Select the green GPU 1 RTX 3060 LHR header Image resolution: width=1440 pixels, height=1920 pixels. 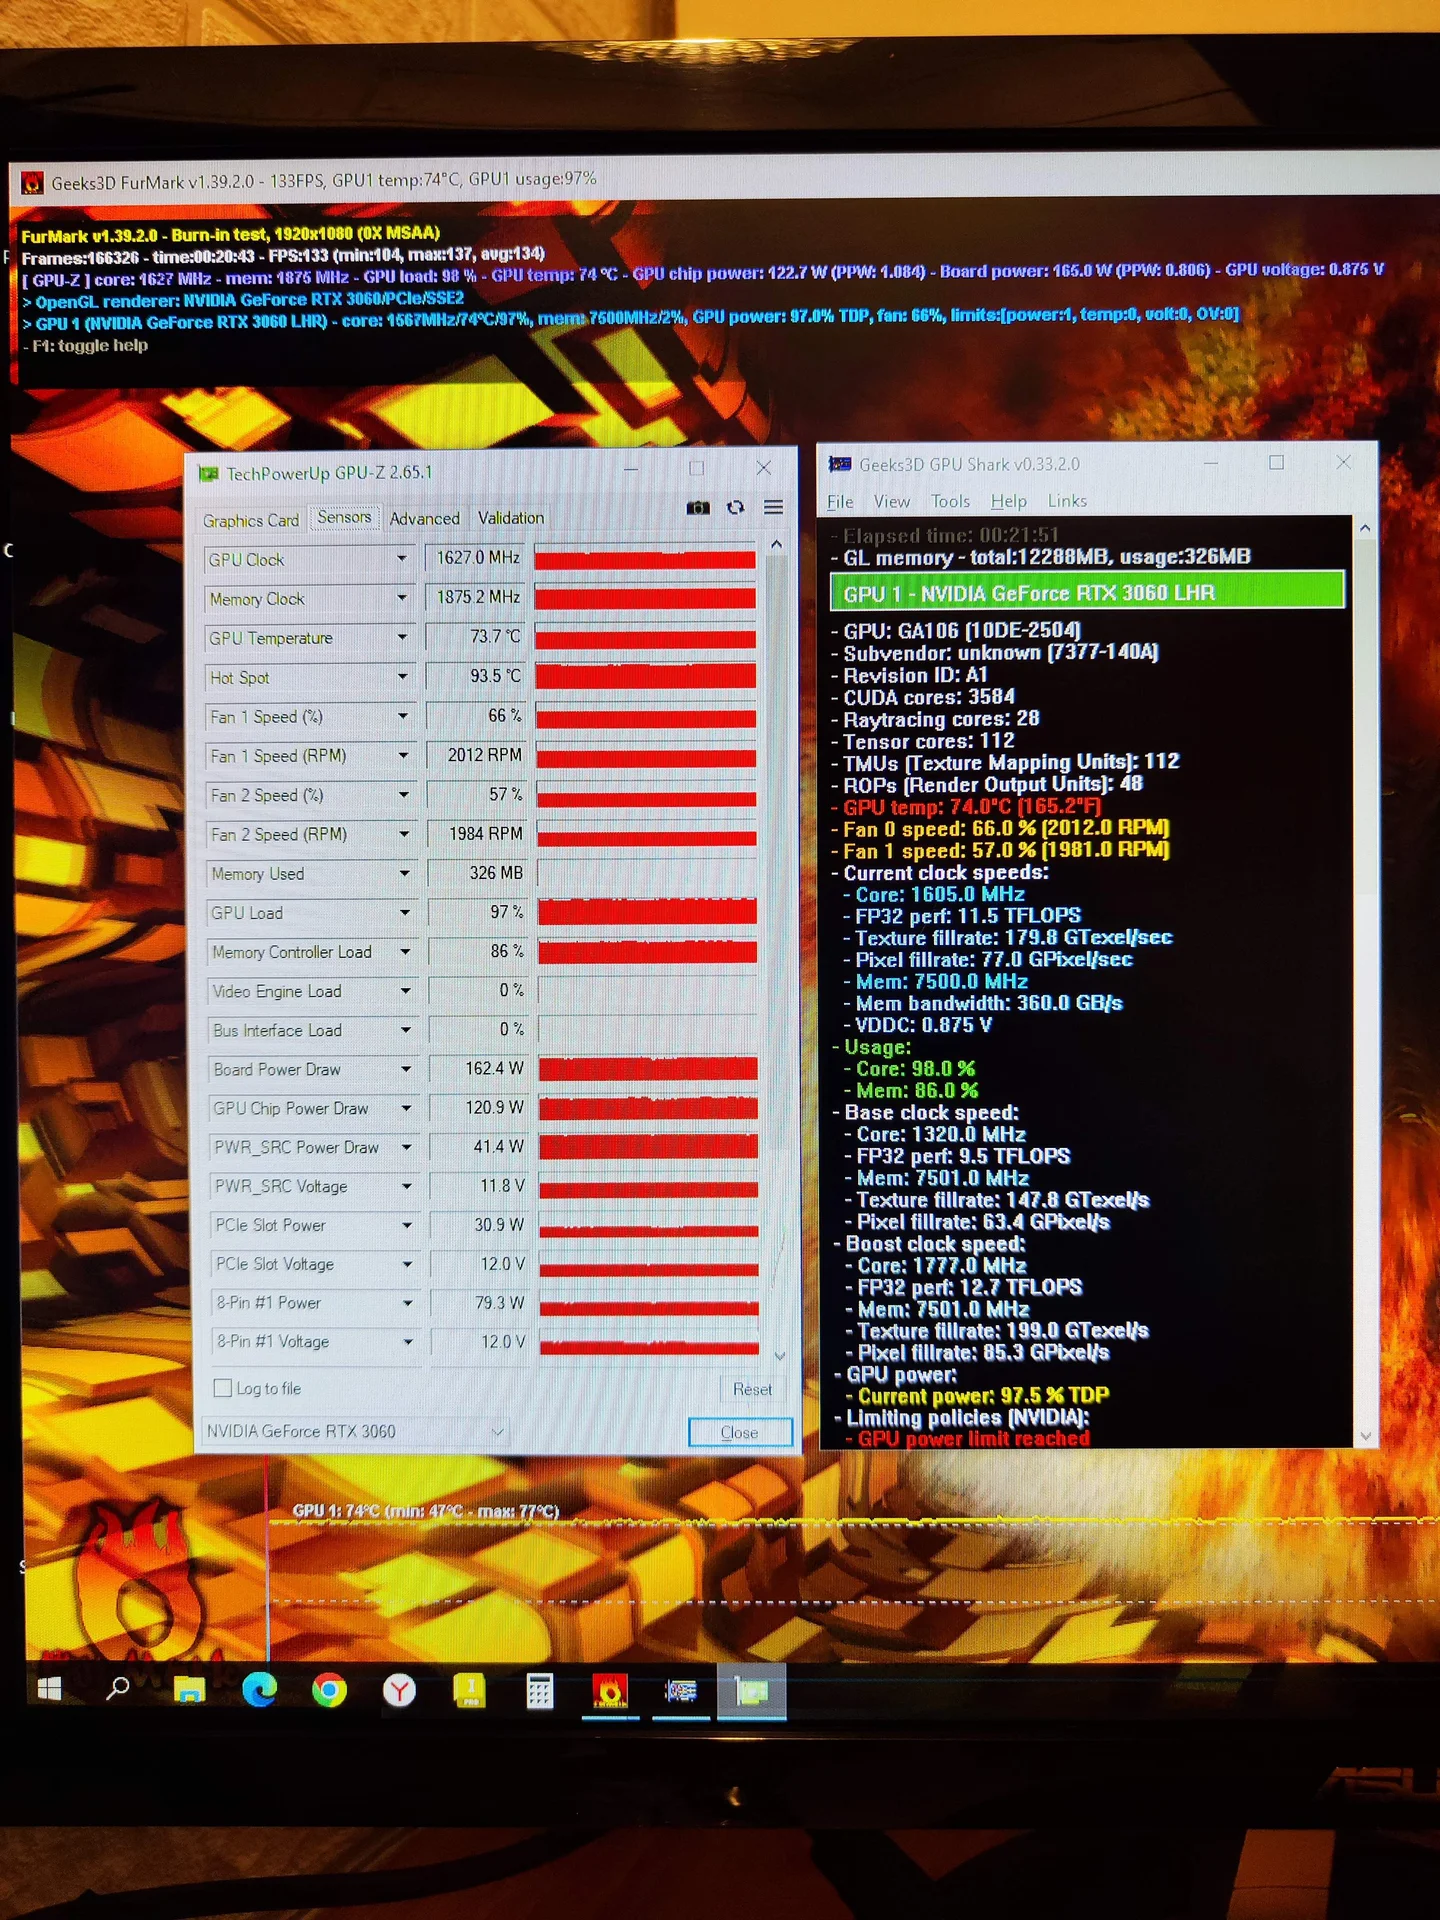click(x=1087, y=592)
